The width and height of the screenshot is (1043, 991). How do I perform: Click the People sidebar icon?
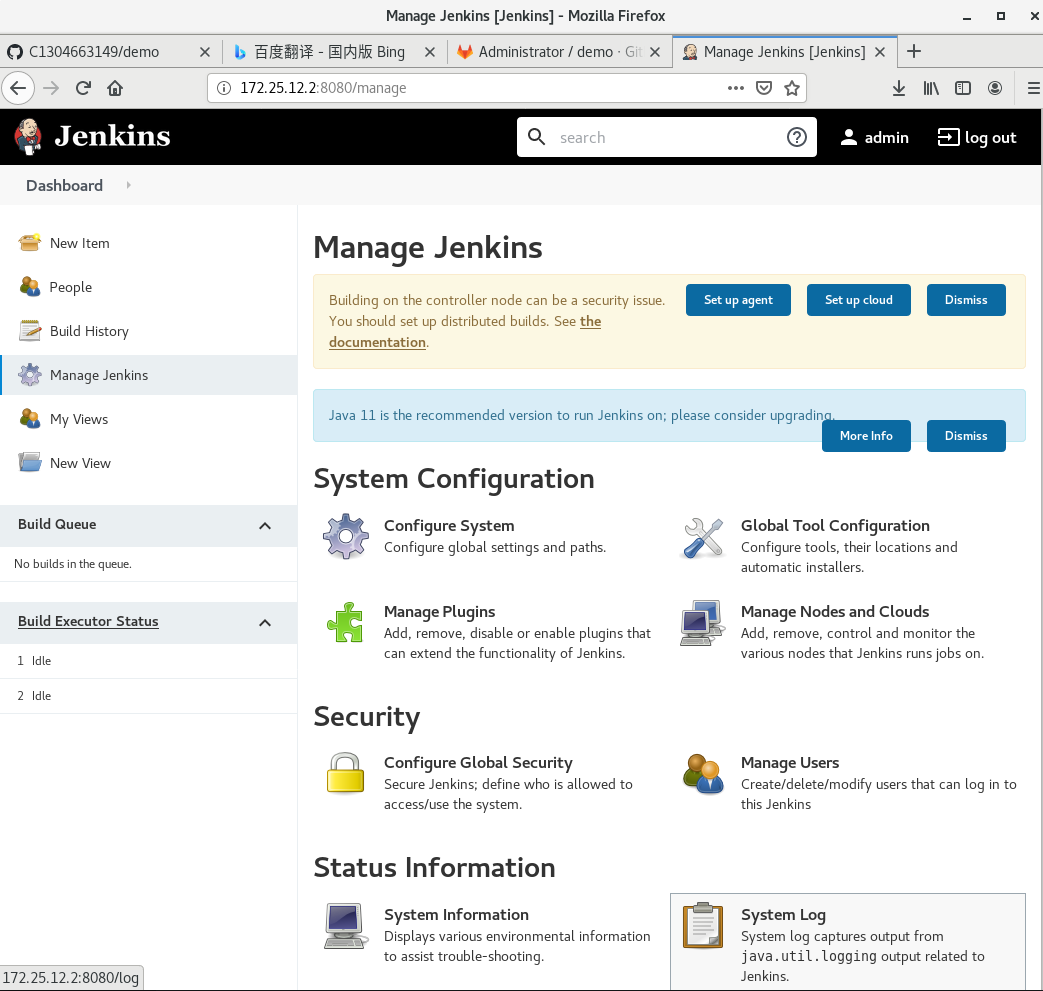(x=29, y=287)
